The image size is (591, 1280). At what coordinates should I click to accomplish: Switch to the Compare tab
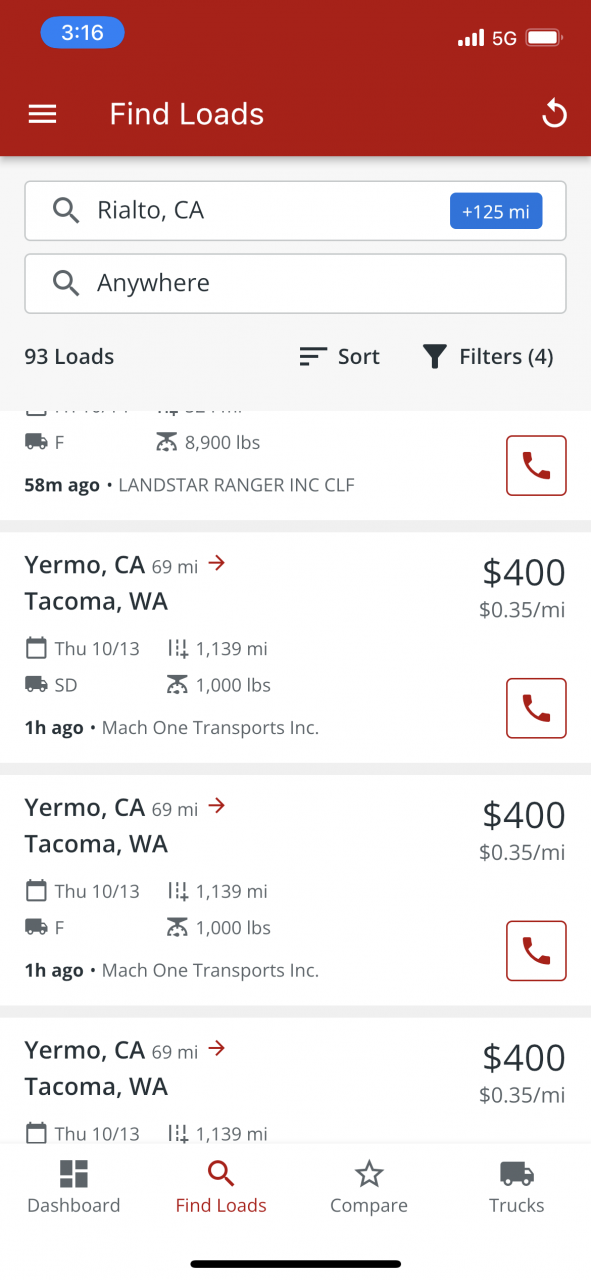point(369,1187)
